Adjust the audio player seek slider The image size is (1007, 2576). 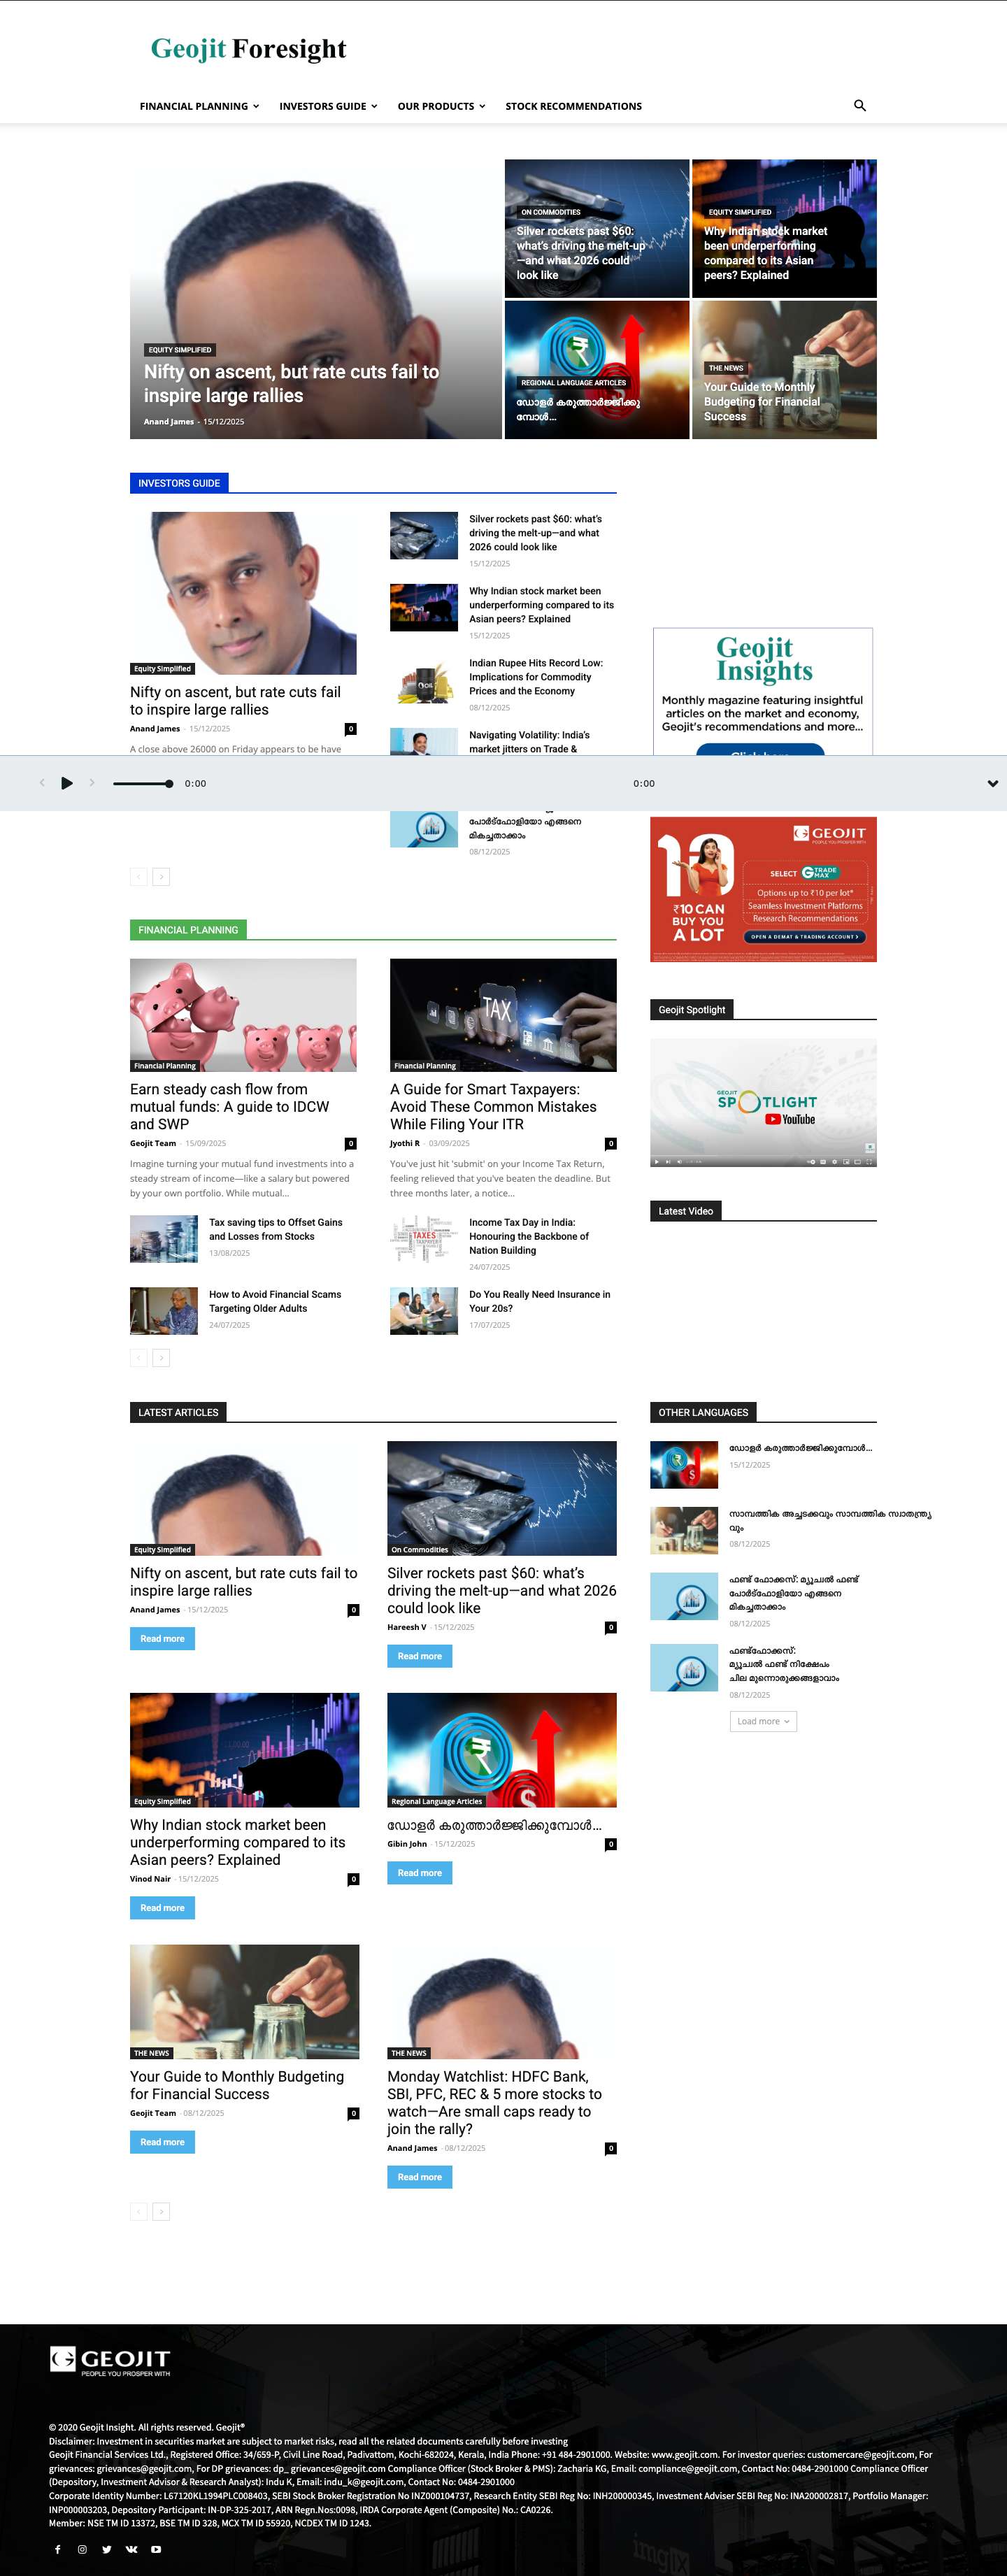(142, 784)
